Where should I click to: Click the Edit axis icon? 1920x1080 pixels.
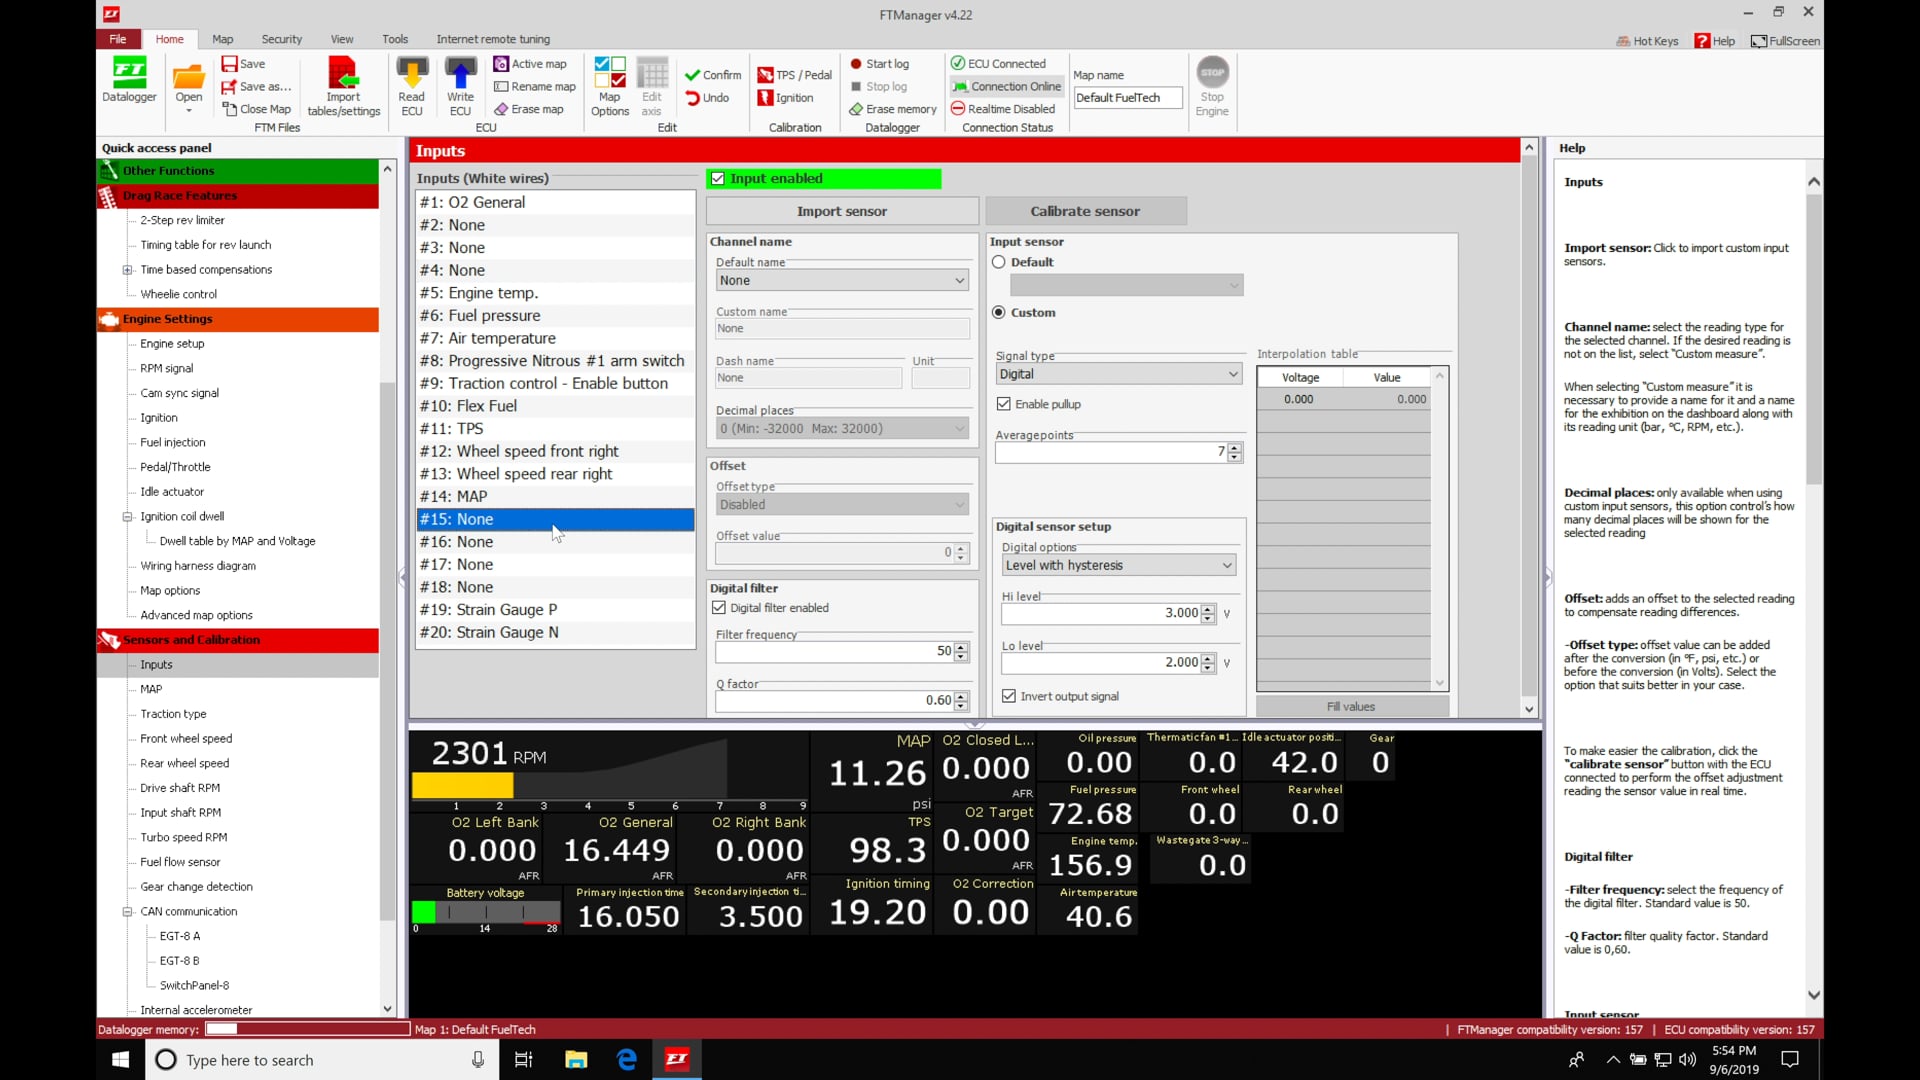(x=652, y=85)
